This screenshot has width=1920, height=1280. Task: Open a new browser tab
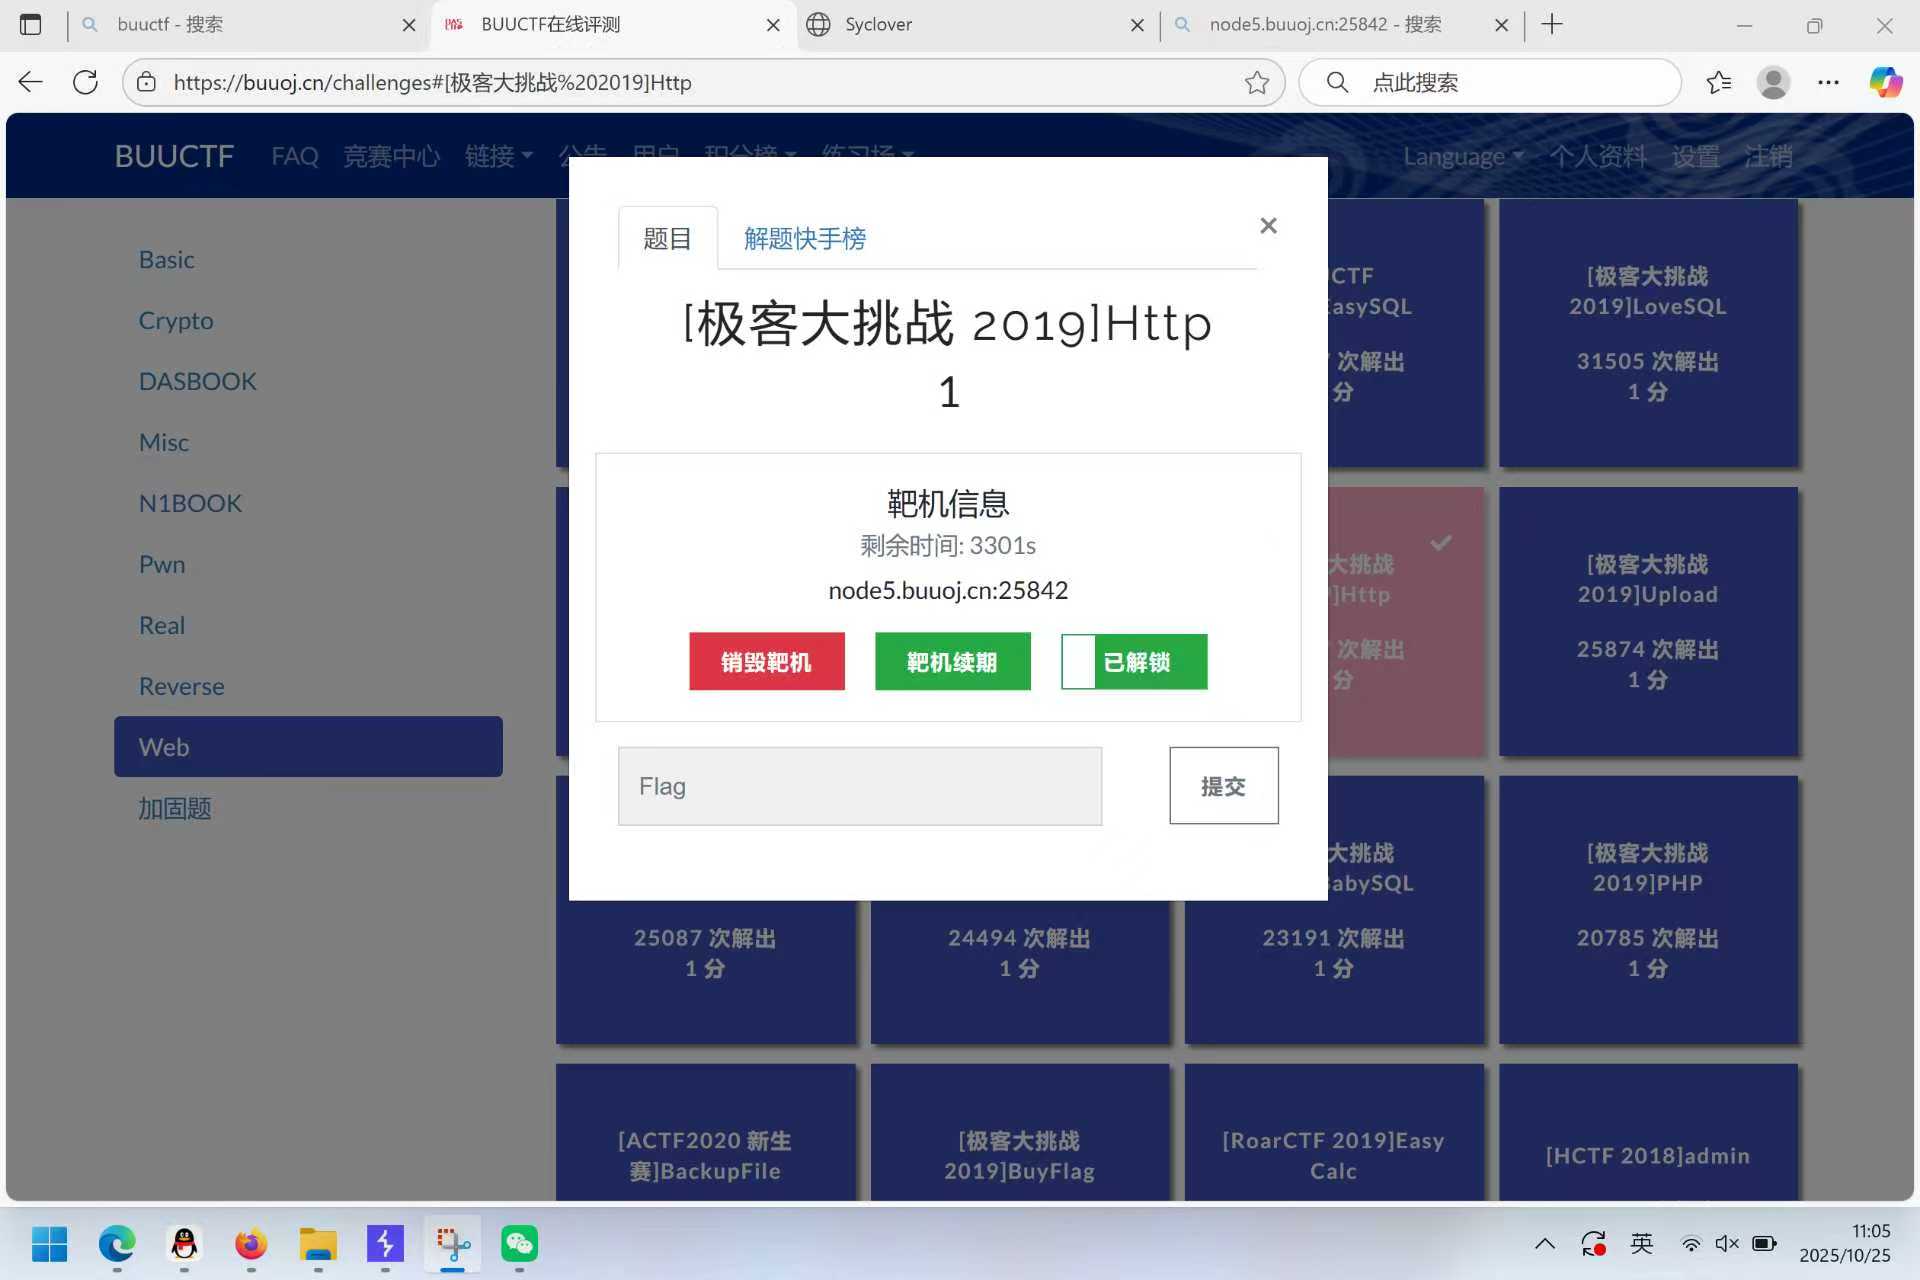click(1552, 24)
